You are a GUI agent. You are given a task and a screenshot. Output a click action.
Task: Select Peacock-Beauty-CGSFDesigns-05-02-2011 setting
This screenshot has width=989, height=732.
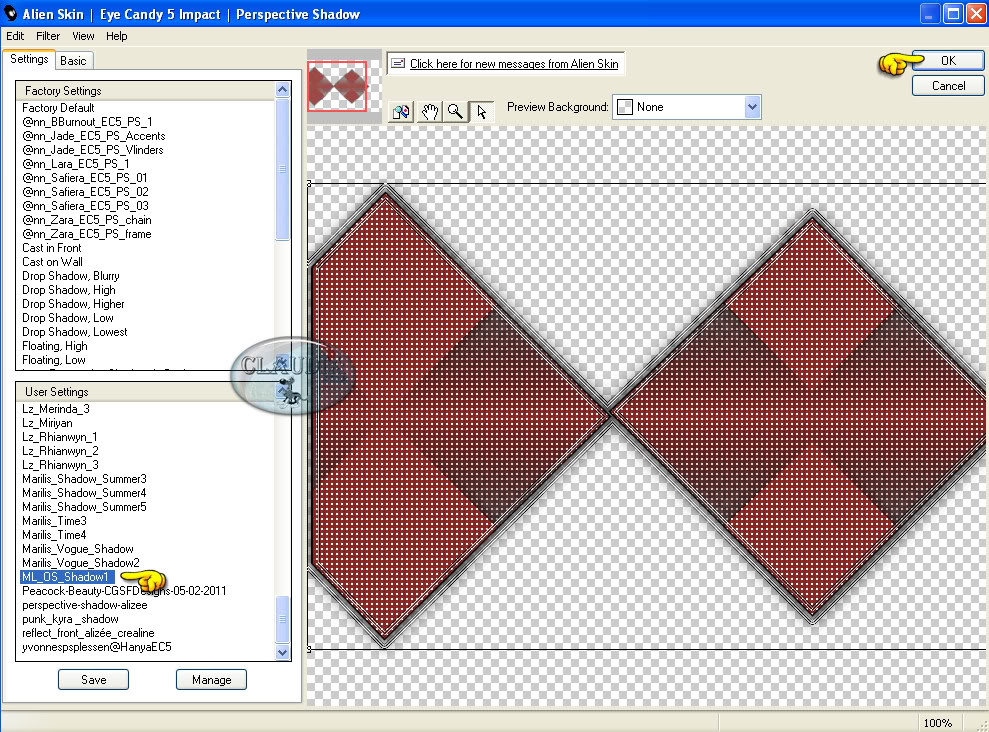coord(124,591)
